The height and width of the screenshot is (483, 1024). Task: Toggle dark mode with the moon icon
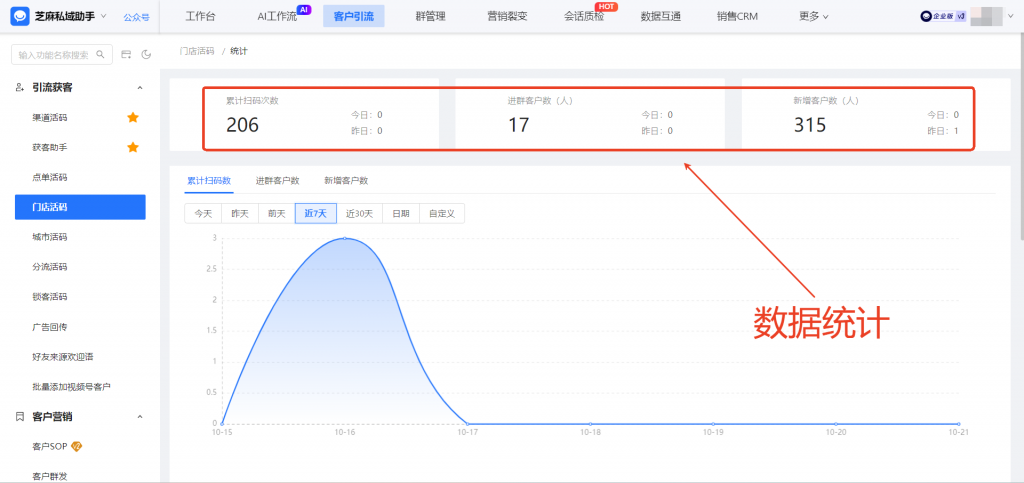coord(146,54)
